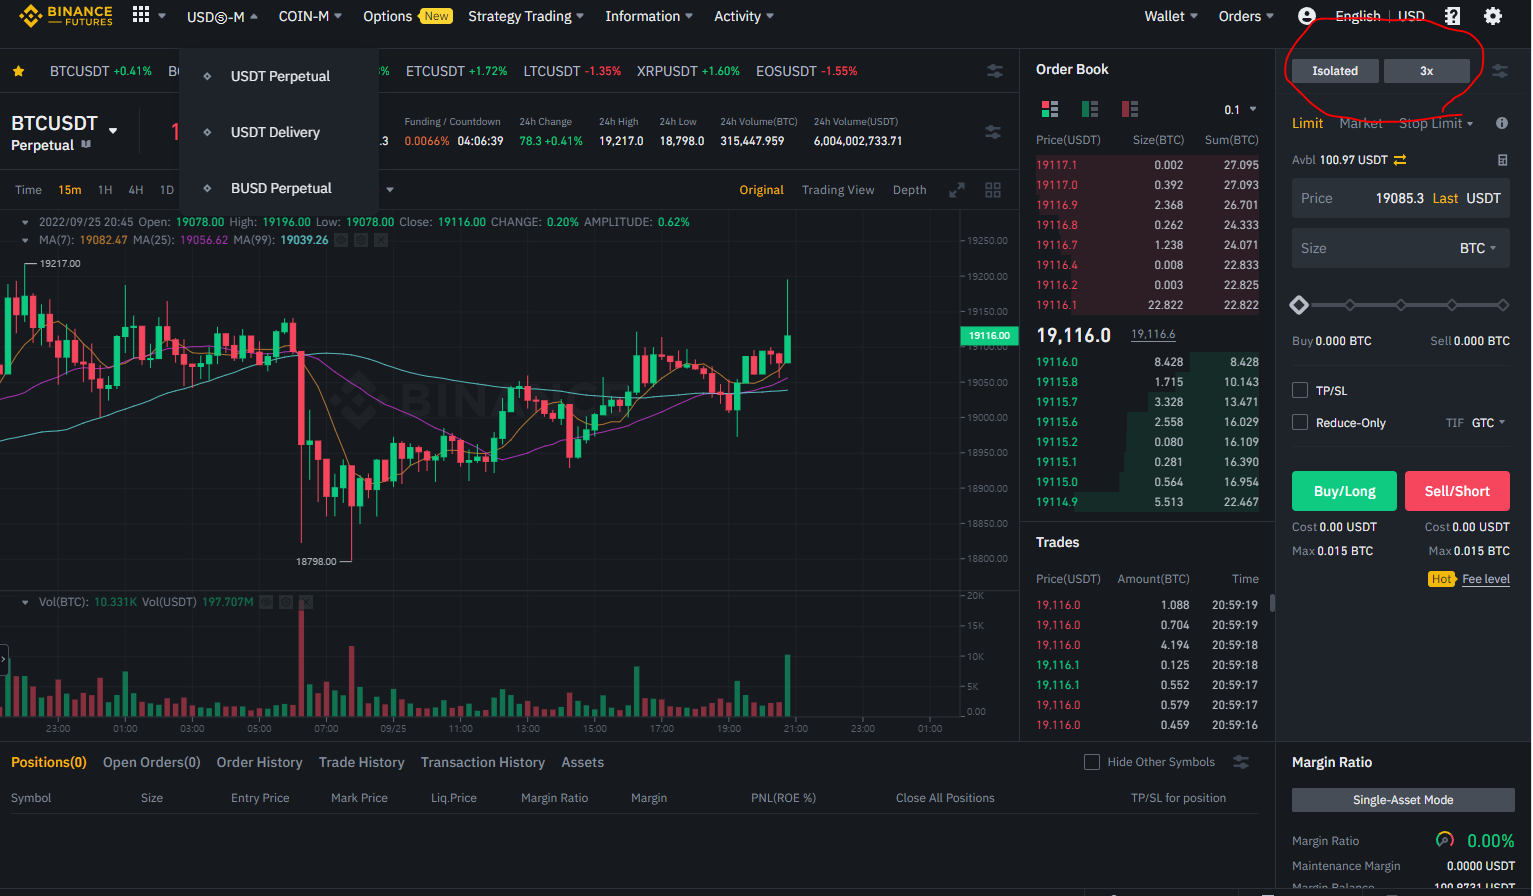Switch to Depth chart tab
The height and width of the screenshot is (896, 1533).
pyautogui.click(x=909, y=190)
